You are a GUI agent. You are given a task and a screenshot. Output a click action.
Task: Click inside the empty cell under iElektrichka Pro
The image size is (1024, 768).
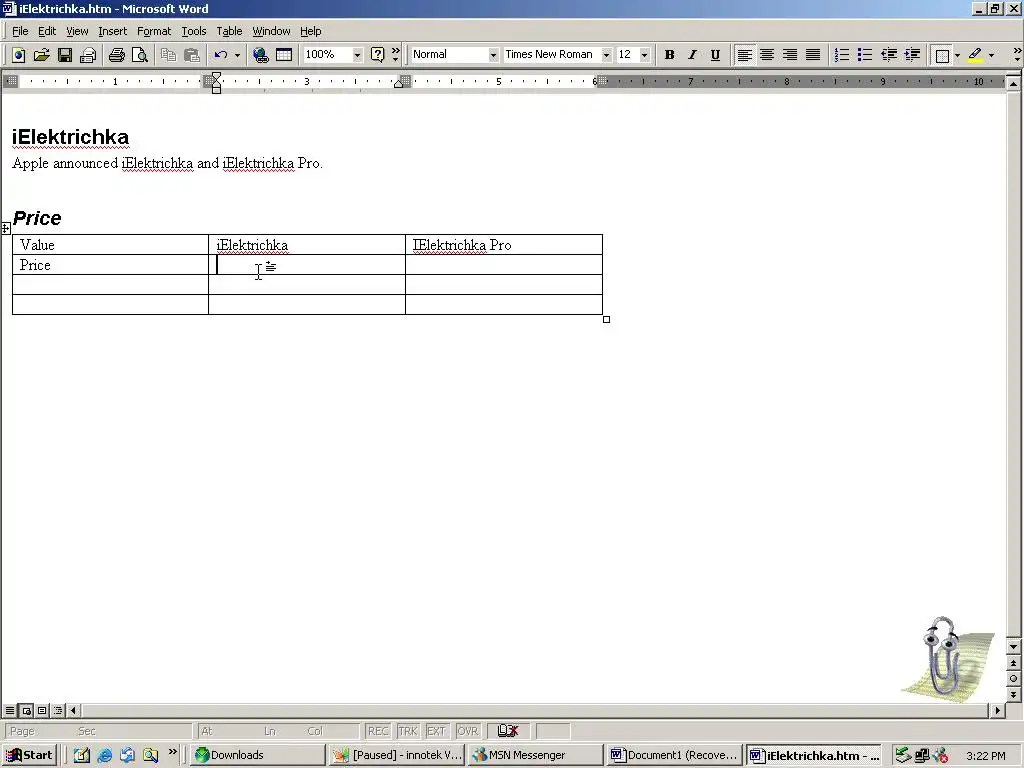click(x=504, y=264)
